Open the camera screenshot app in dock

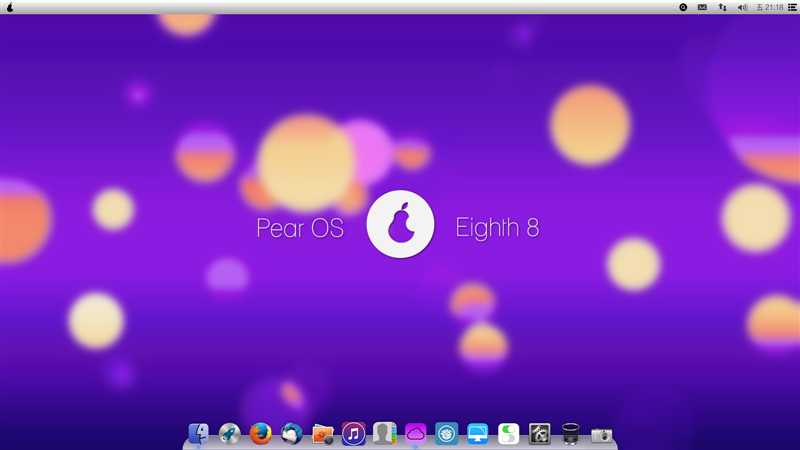pos(602,435)
